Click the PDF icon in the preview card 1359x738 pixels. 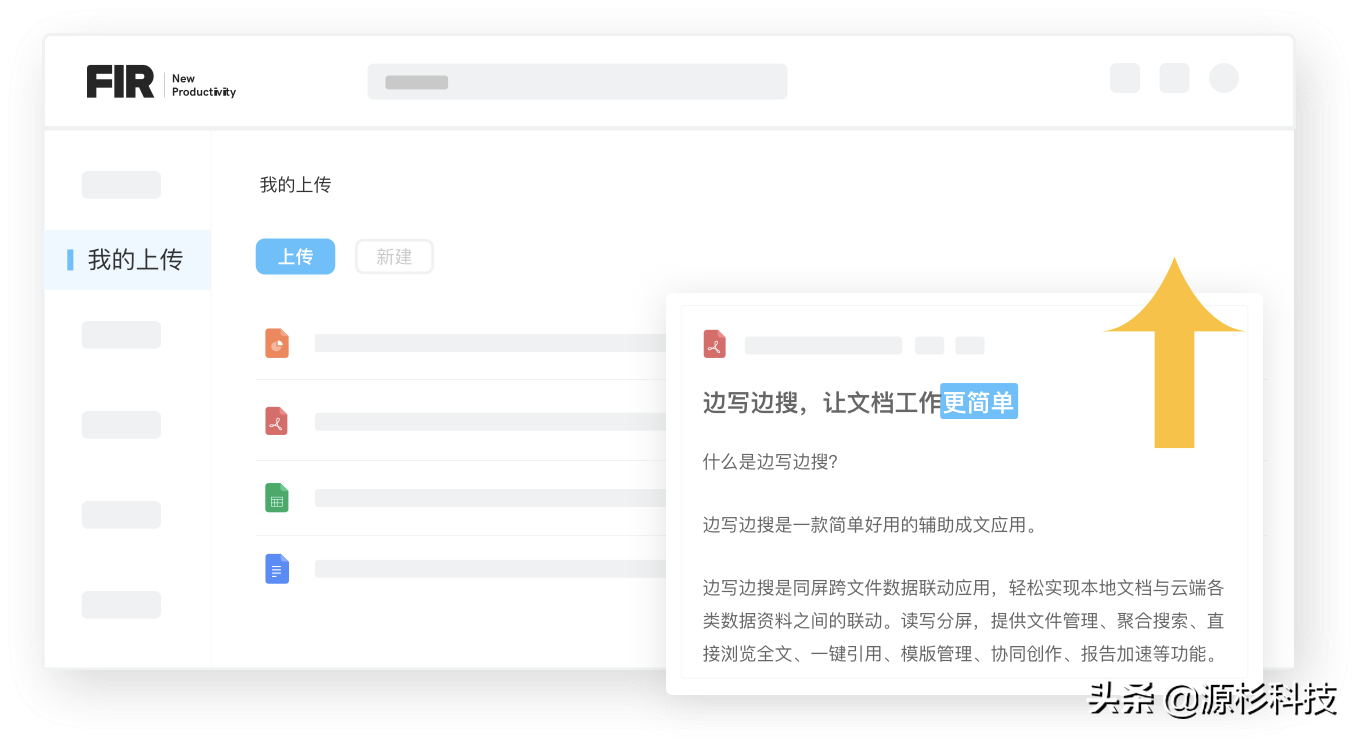pos(714,344)
